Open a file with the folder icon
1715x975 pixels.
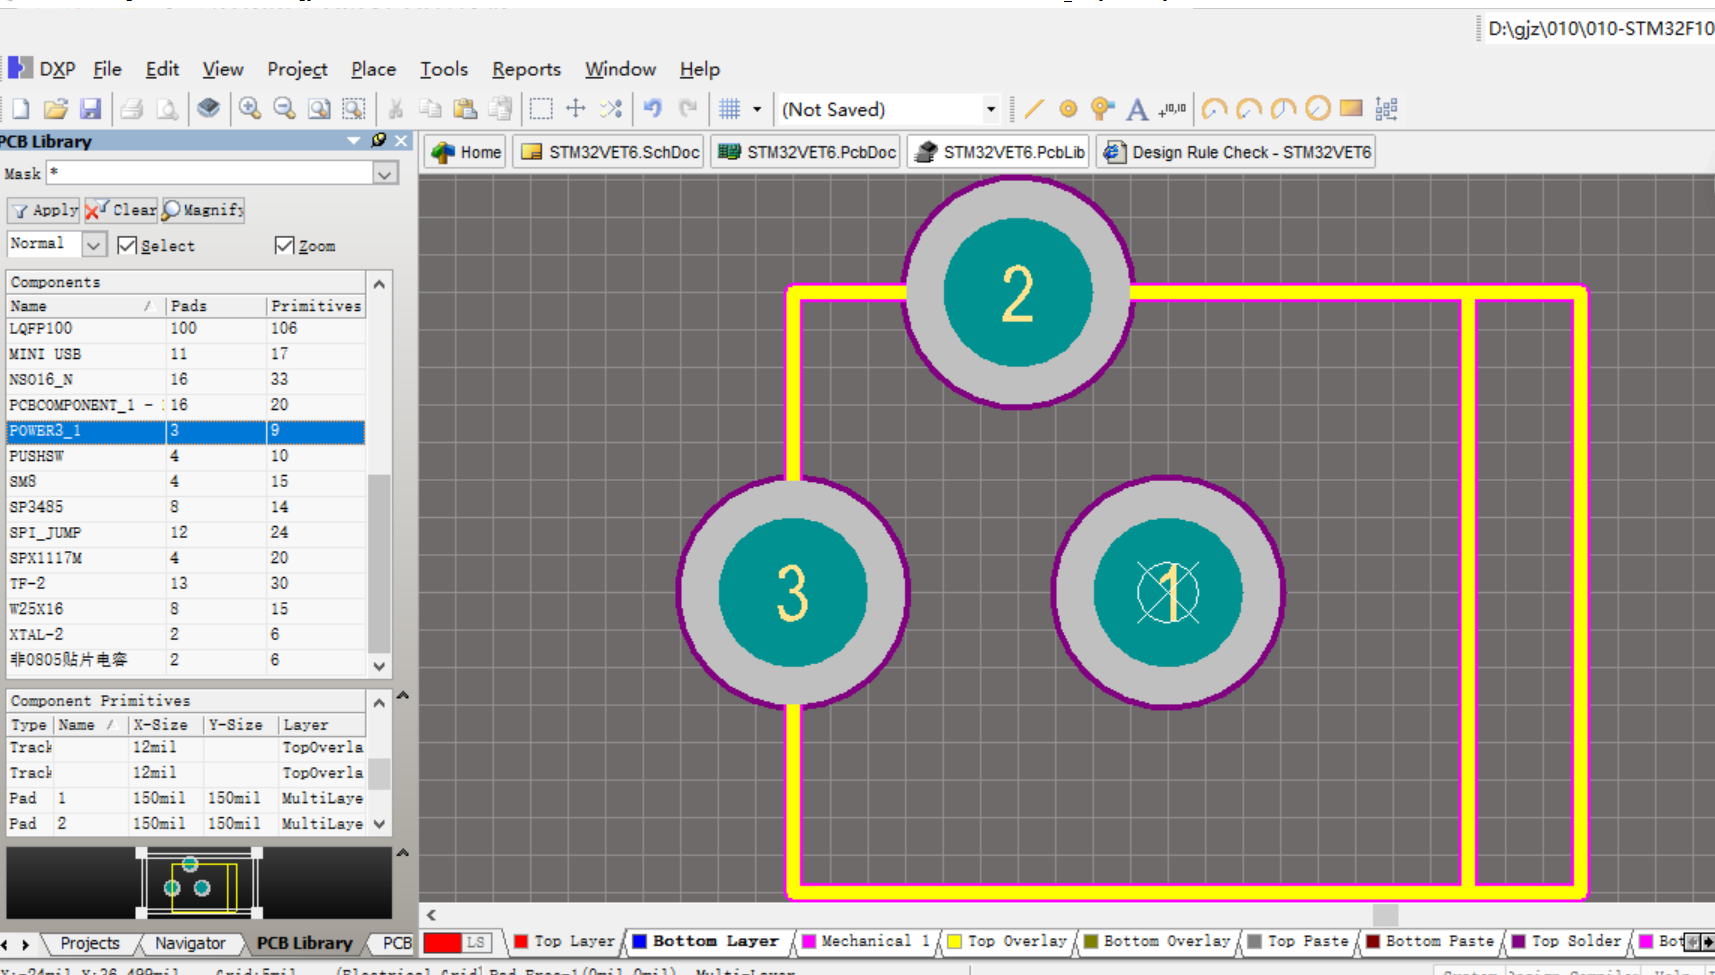(56, 109)
